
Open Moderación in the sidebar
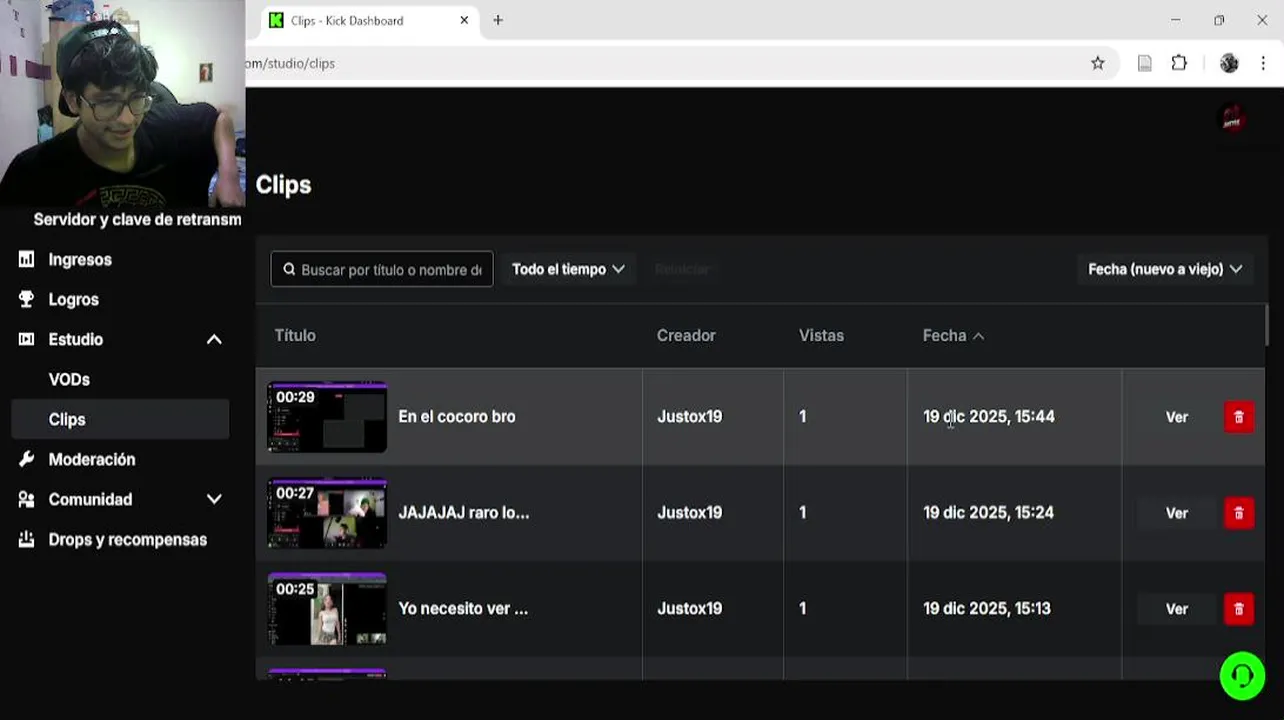click(x=92, y=460)
